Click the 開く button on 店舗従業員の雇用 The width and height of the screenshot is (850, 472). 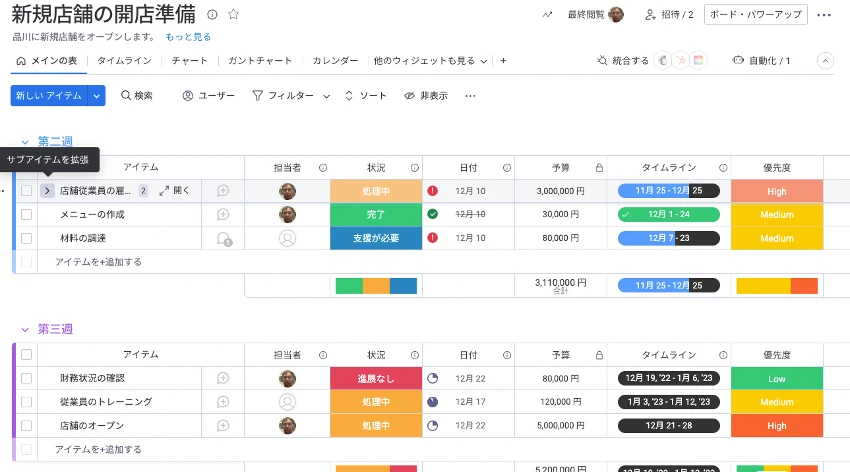tap(175, 191)
